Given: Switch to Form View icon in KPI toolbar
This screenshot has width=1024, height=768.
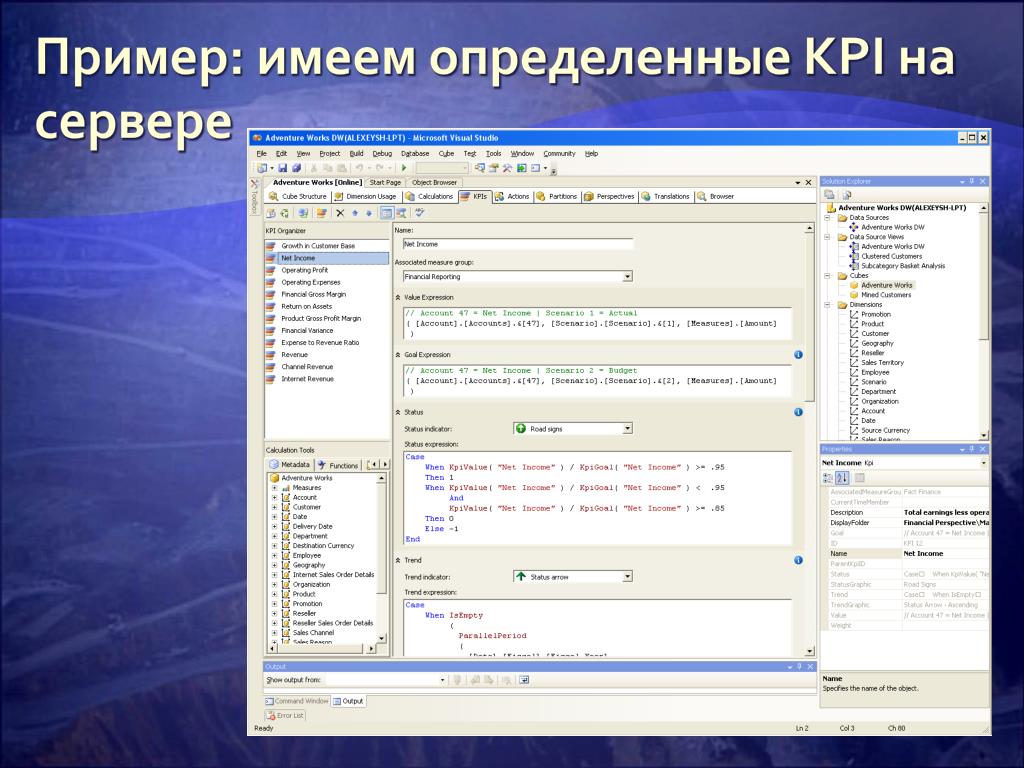Looking at the screenshot, I should pos(387,213).
